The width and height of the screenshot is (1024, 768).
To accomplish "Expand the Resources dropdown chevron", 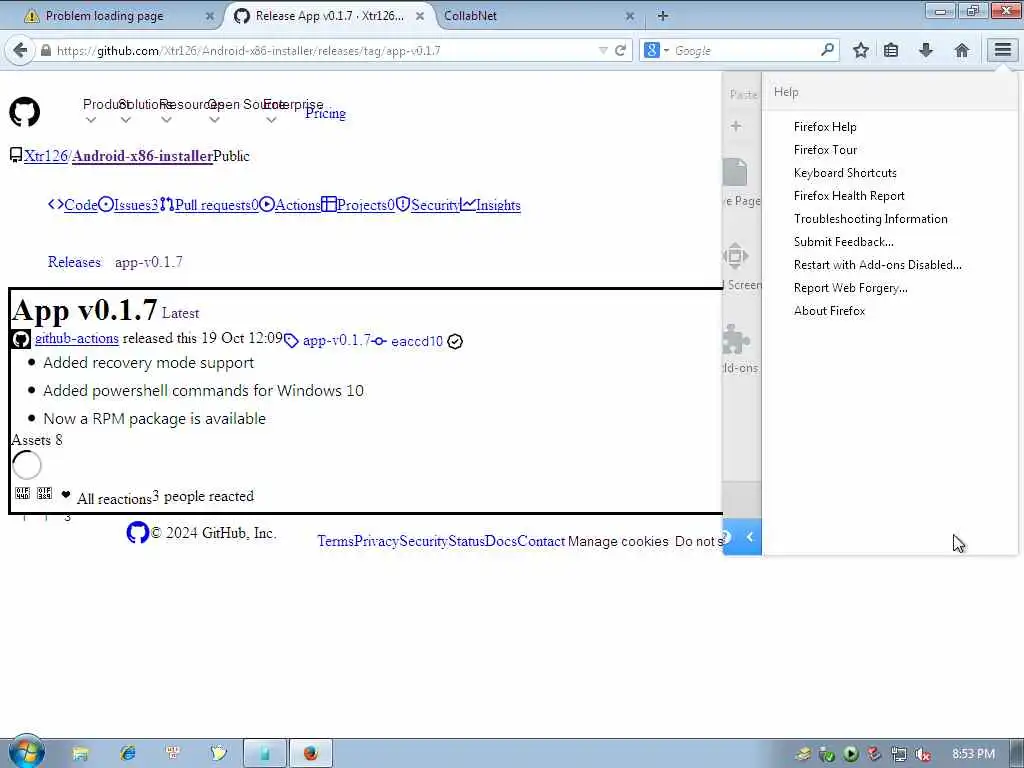I will click(x=166, y=120).
